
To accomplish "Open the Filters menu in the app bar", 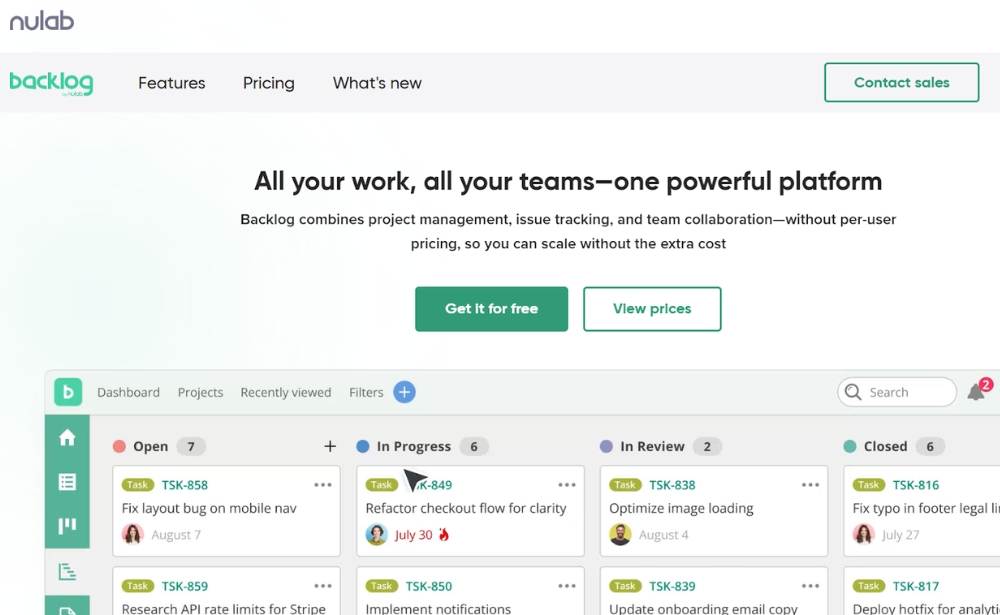I will pos(366,392).
